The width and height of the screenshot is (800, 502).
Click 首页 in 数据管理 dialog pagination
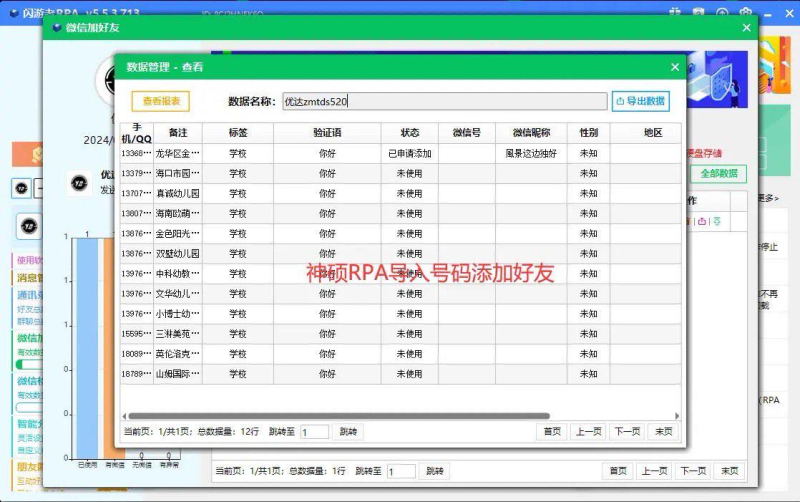coord(552,432)
